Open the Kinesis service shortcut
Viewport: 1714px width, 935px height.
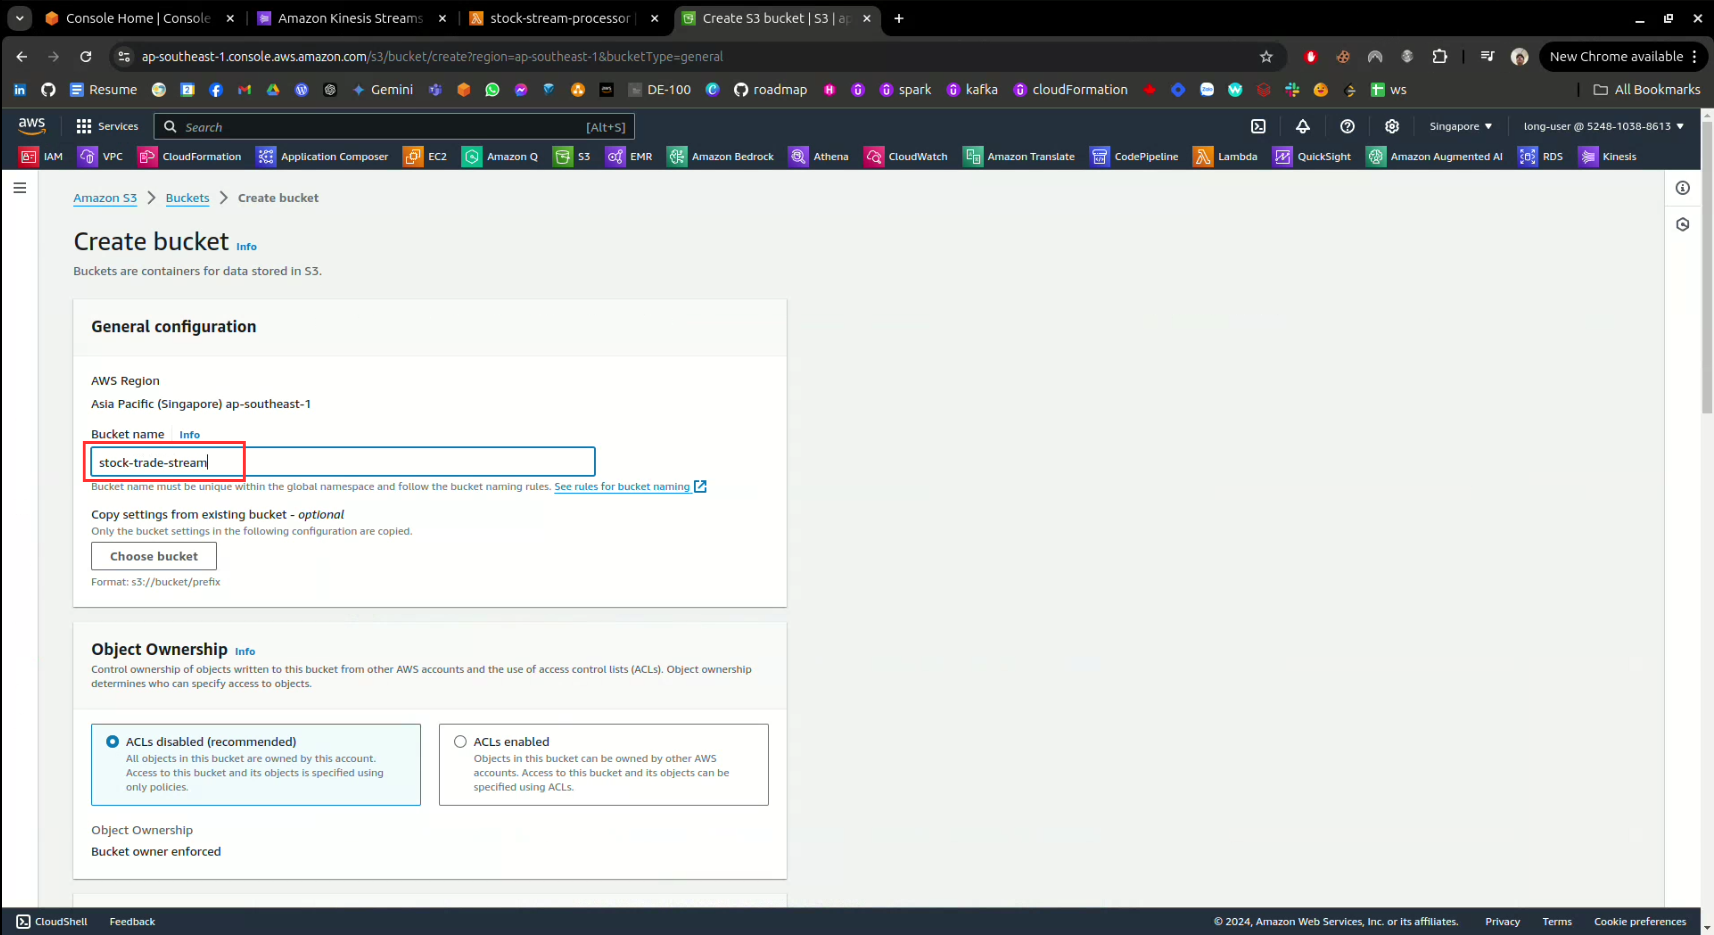click(1607, 156)
